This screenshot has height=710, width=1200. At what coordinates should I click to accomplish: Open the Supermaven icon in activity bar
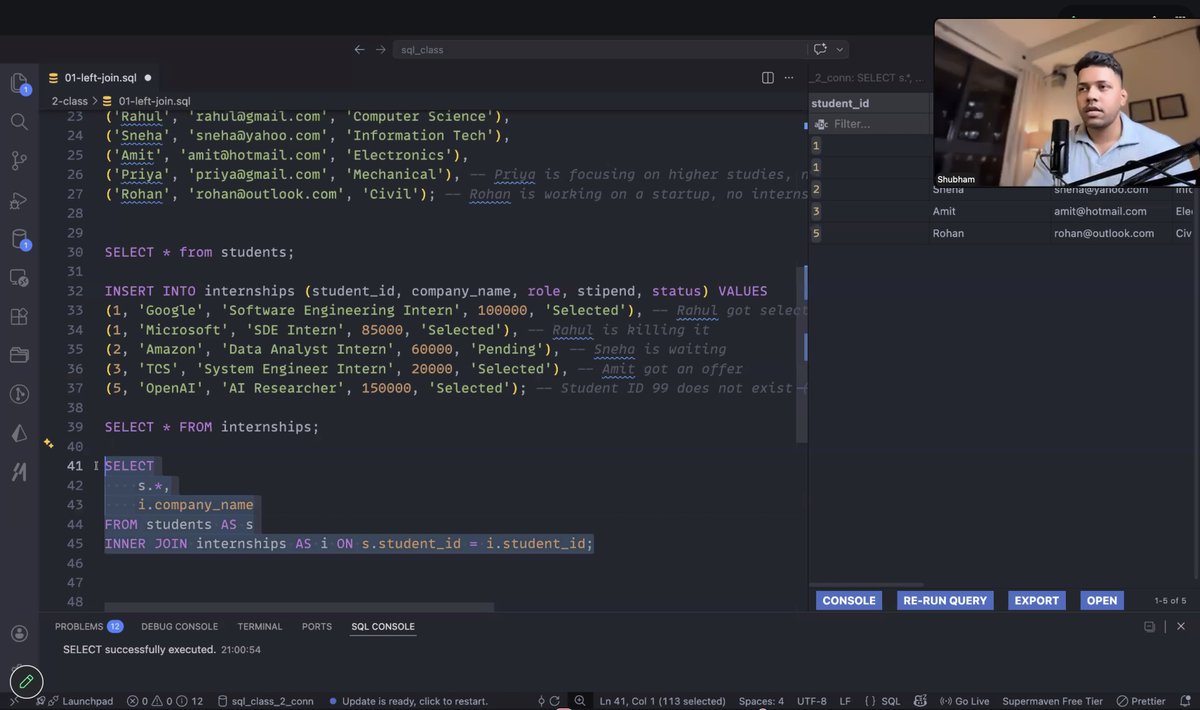19,472
